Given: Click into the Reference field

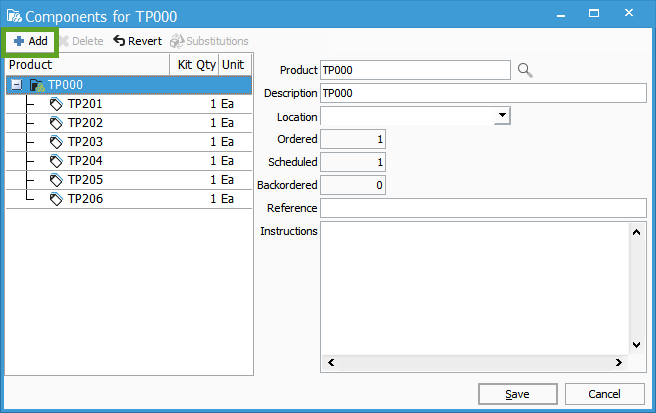Looking at the screenshot, I should 483,208.
